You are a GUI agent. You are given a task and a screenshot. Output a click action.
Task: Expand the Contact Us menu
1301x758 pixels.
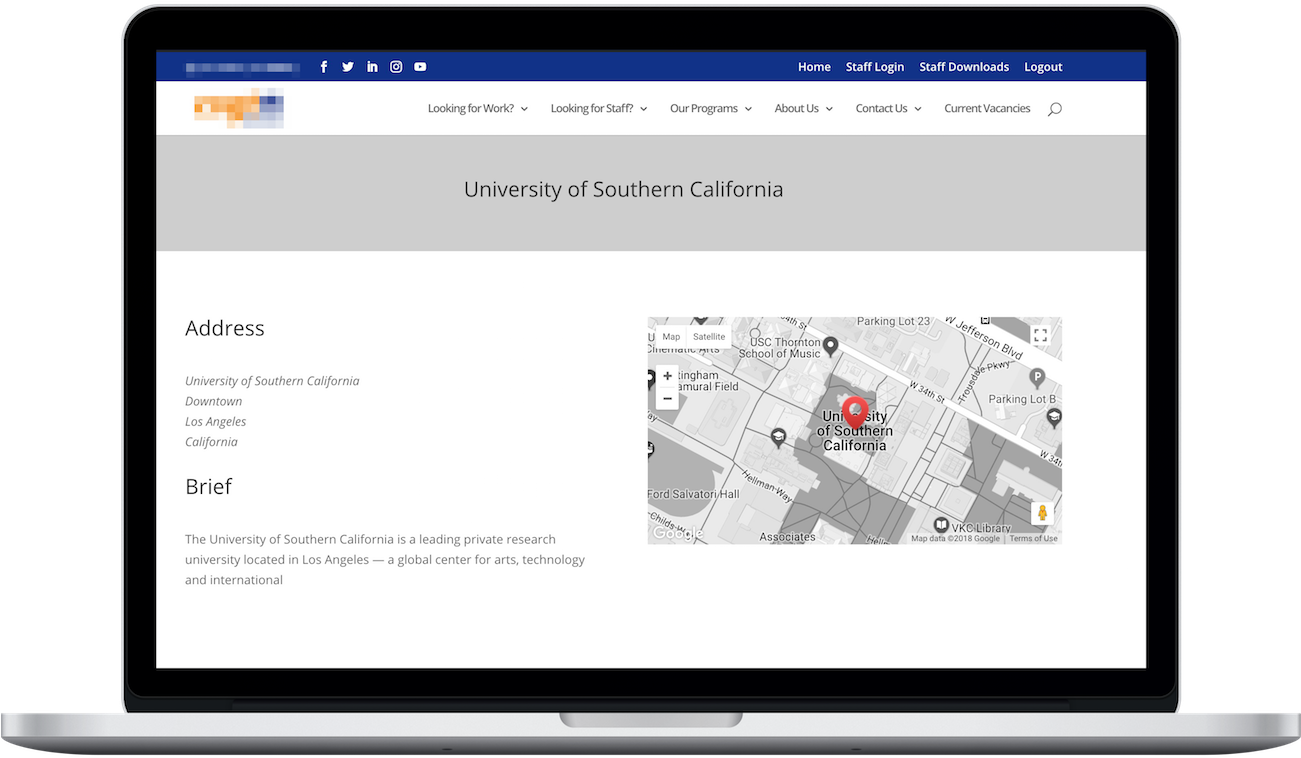[x=889, y=109]
